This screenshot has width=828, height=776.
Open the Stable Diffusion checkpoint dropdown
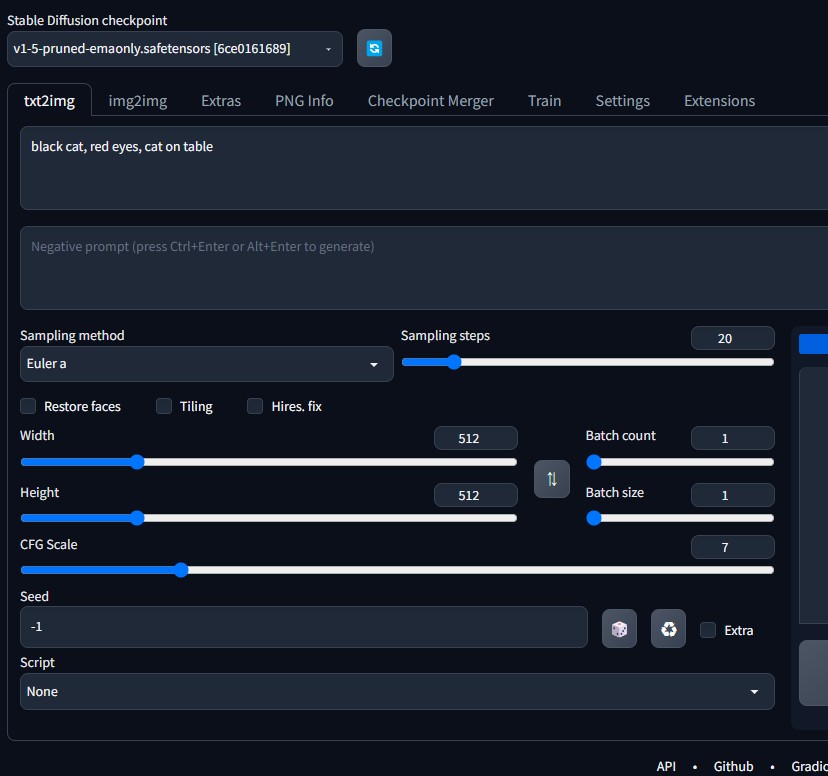pos(175,48)
